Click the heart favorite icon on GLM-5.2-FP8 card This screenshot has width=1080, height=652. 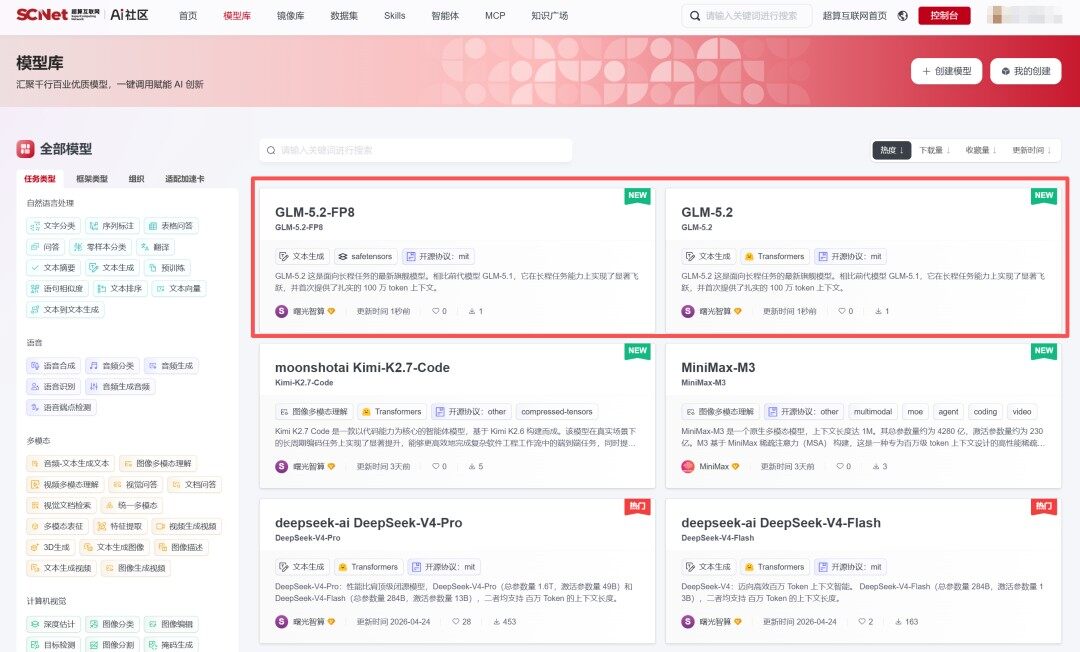(435, 311)
